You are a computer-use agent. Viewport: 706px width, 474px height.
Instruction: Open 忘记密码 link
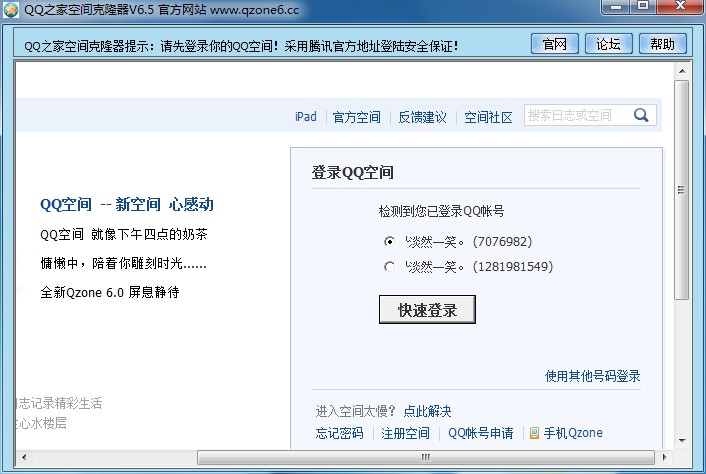pos(339,433)
